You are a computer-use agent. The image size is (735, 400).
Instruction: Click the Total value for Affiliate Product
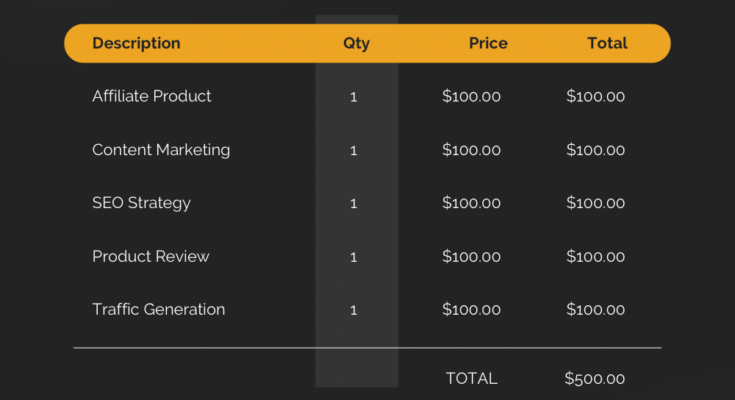click(595, 97)
